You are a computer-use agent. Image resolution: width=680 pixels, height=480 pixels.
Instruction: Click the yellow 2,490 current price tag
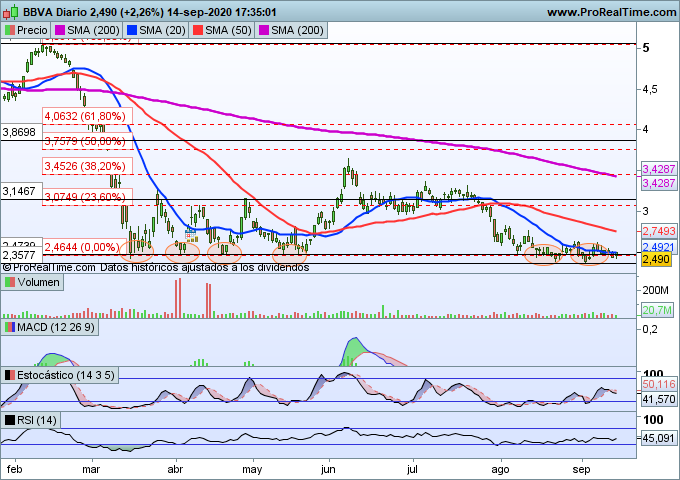[654, 259]
